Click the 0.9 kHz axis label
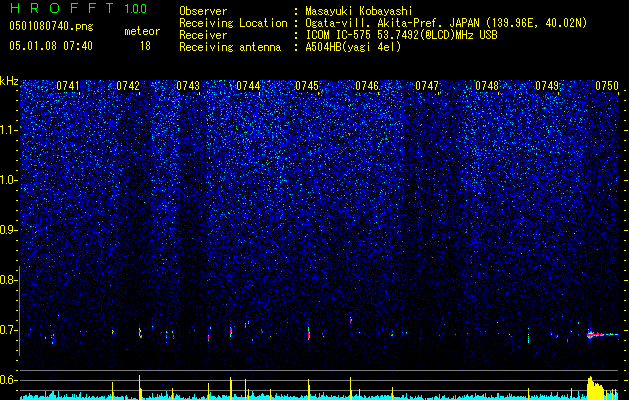This screenshot has height=400, width=629. [8, 230]
